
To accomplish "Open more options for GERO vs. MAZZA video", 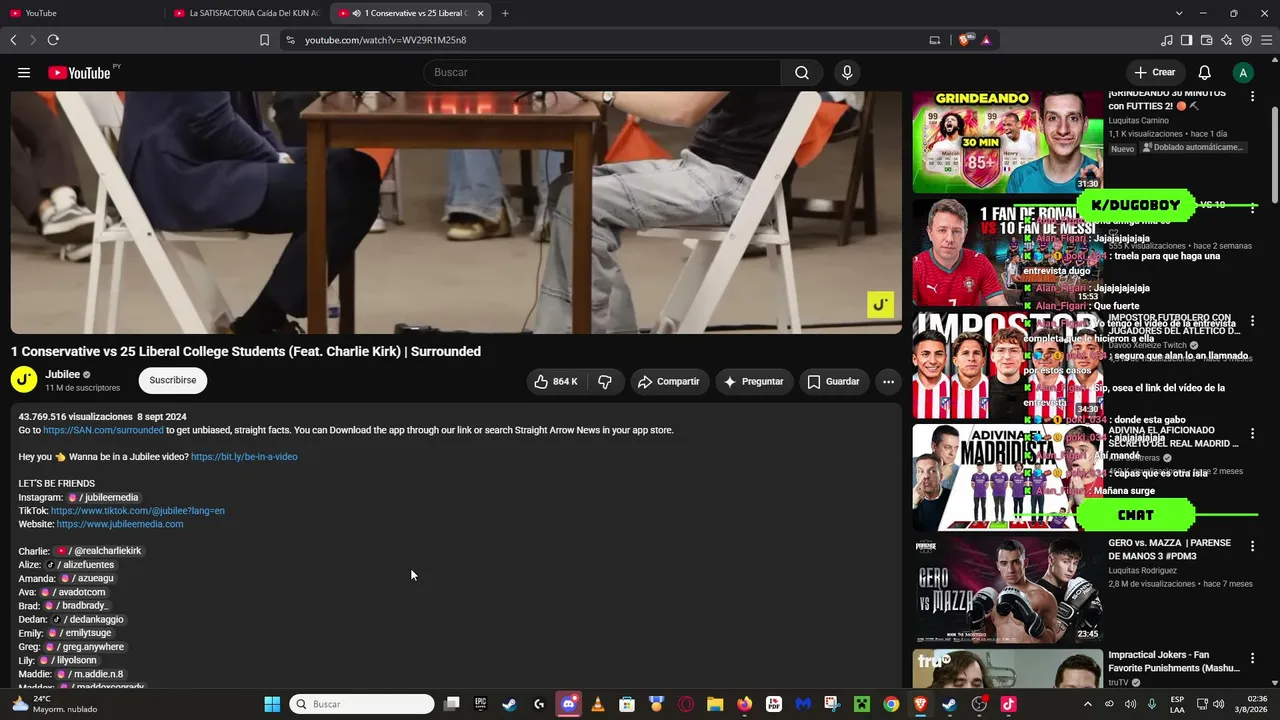I will point(1252,547).
